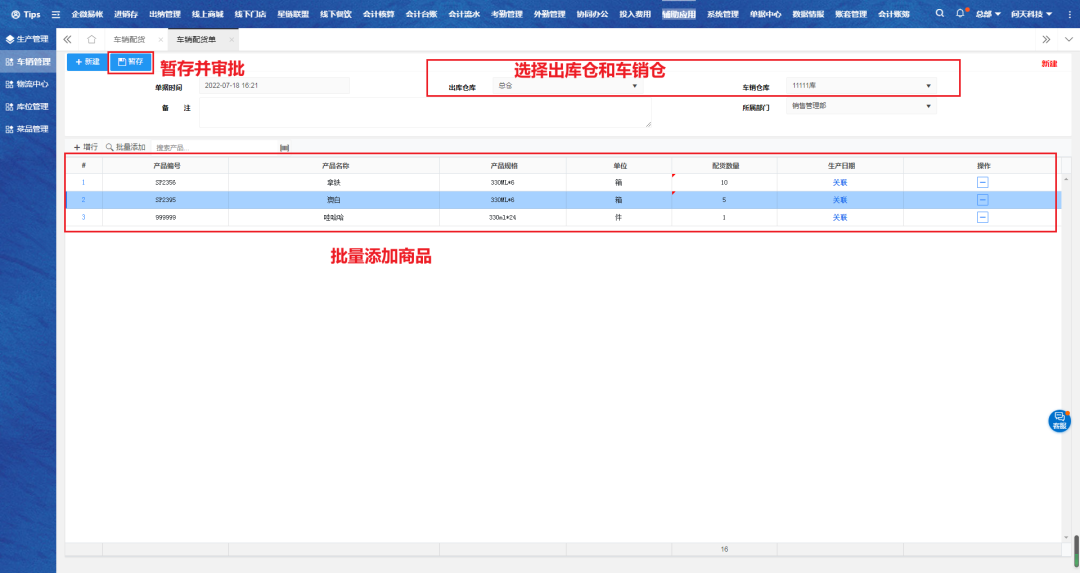The image size is (1080, 573).
Task: Click the home icon tab
Action: pyautogui.click(x=91, y=39)
